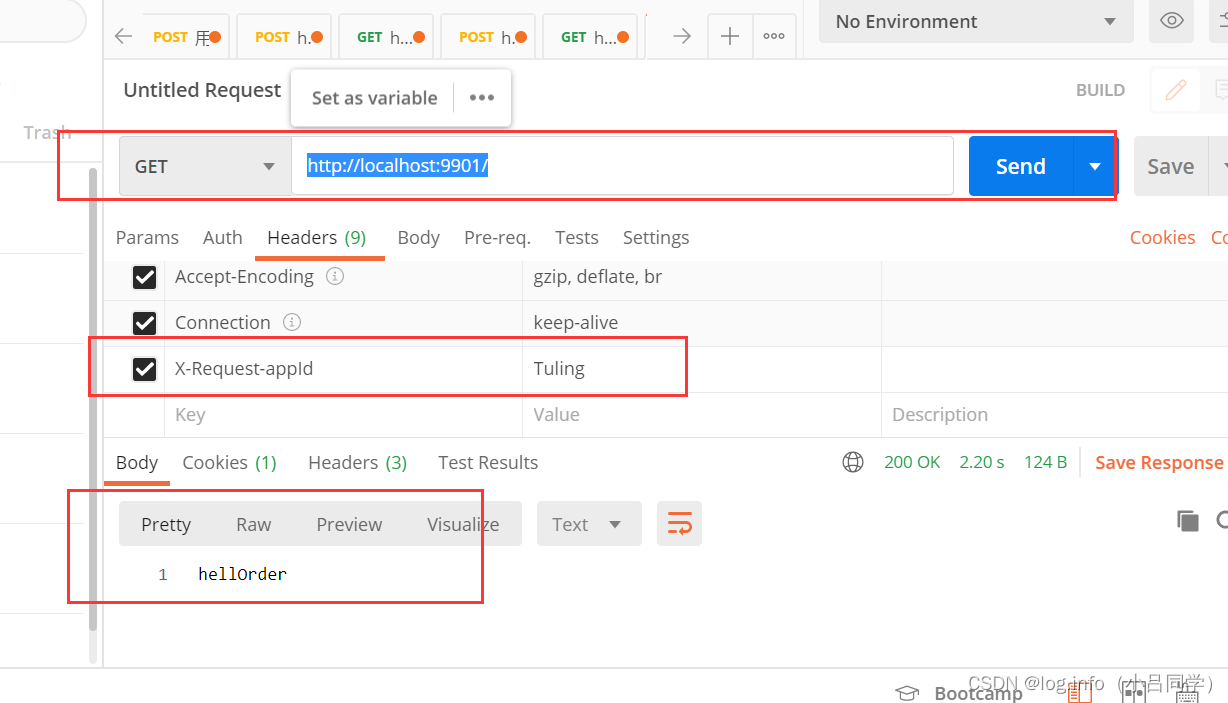Click the 200 OK status text

[x=912, y=462]
